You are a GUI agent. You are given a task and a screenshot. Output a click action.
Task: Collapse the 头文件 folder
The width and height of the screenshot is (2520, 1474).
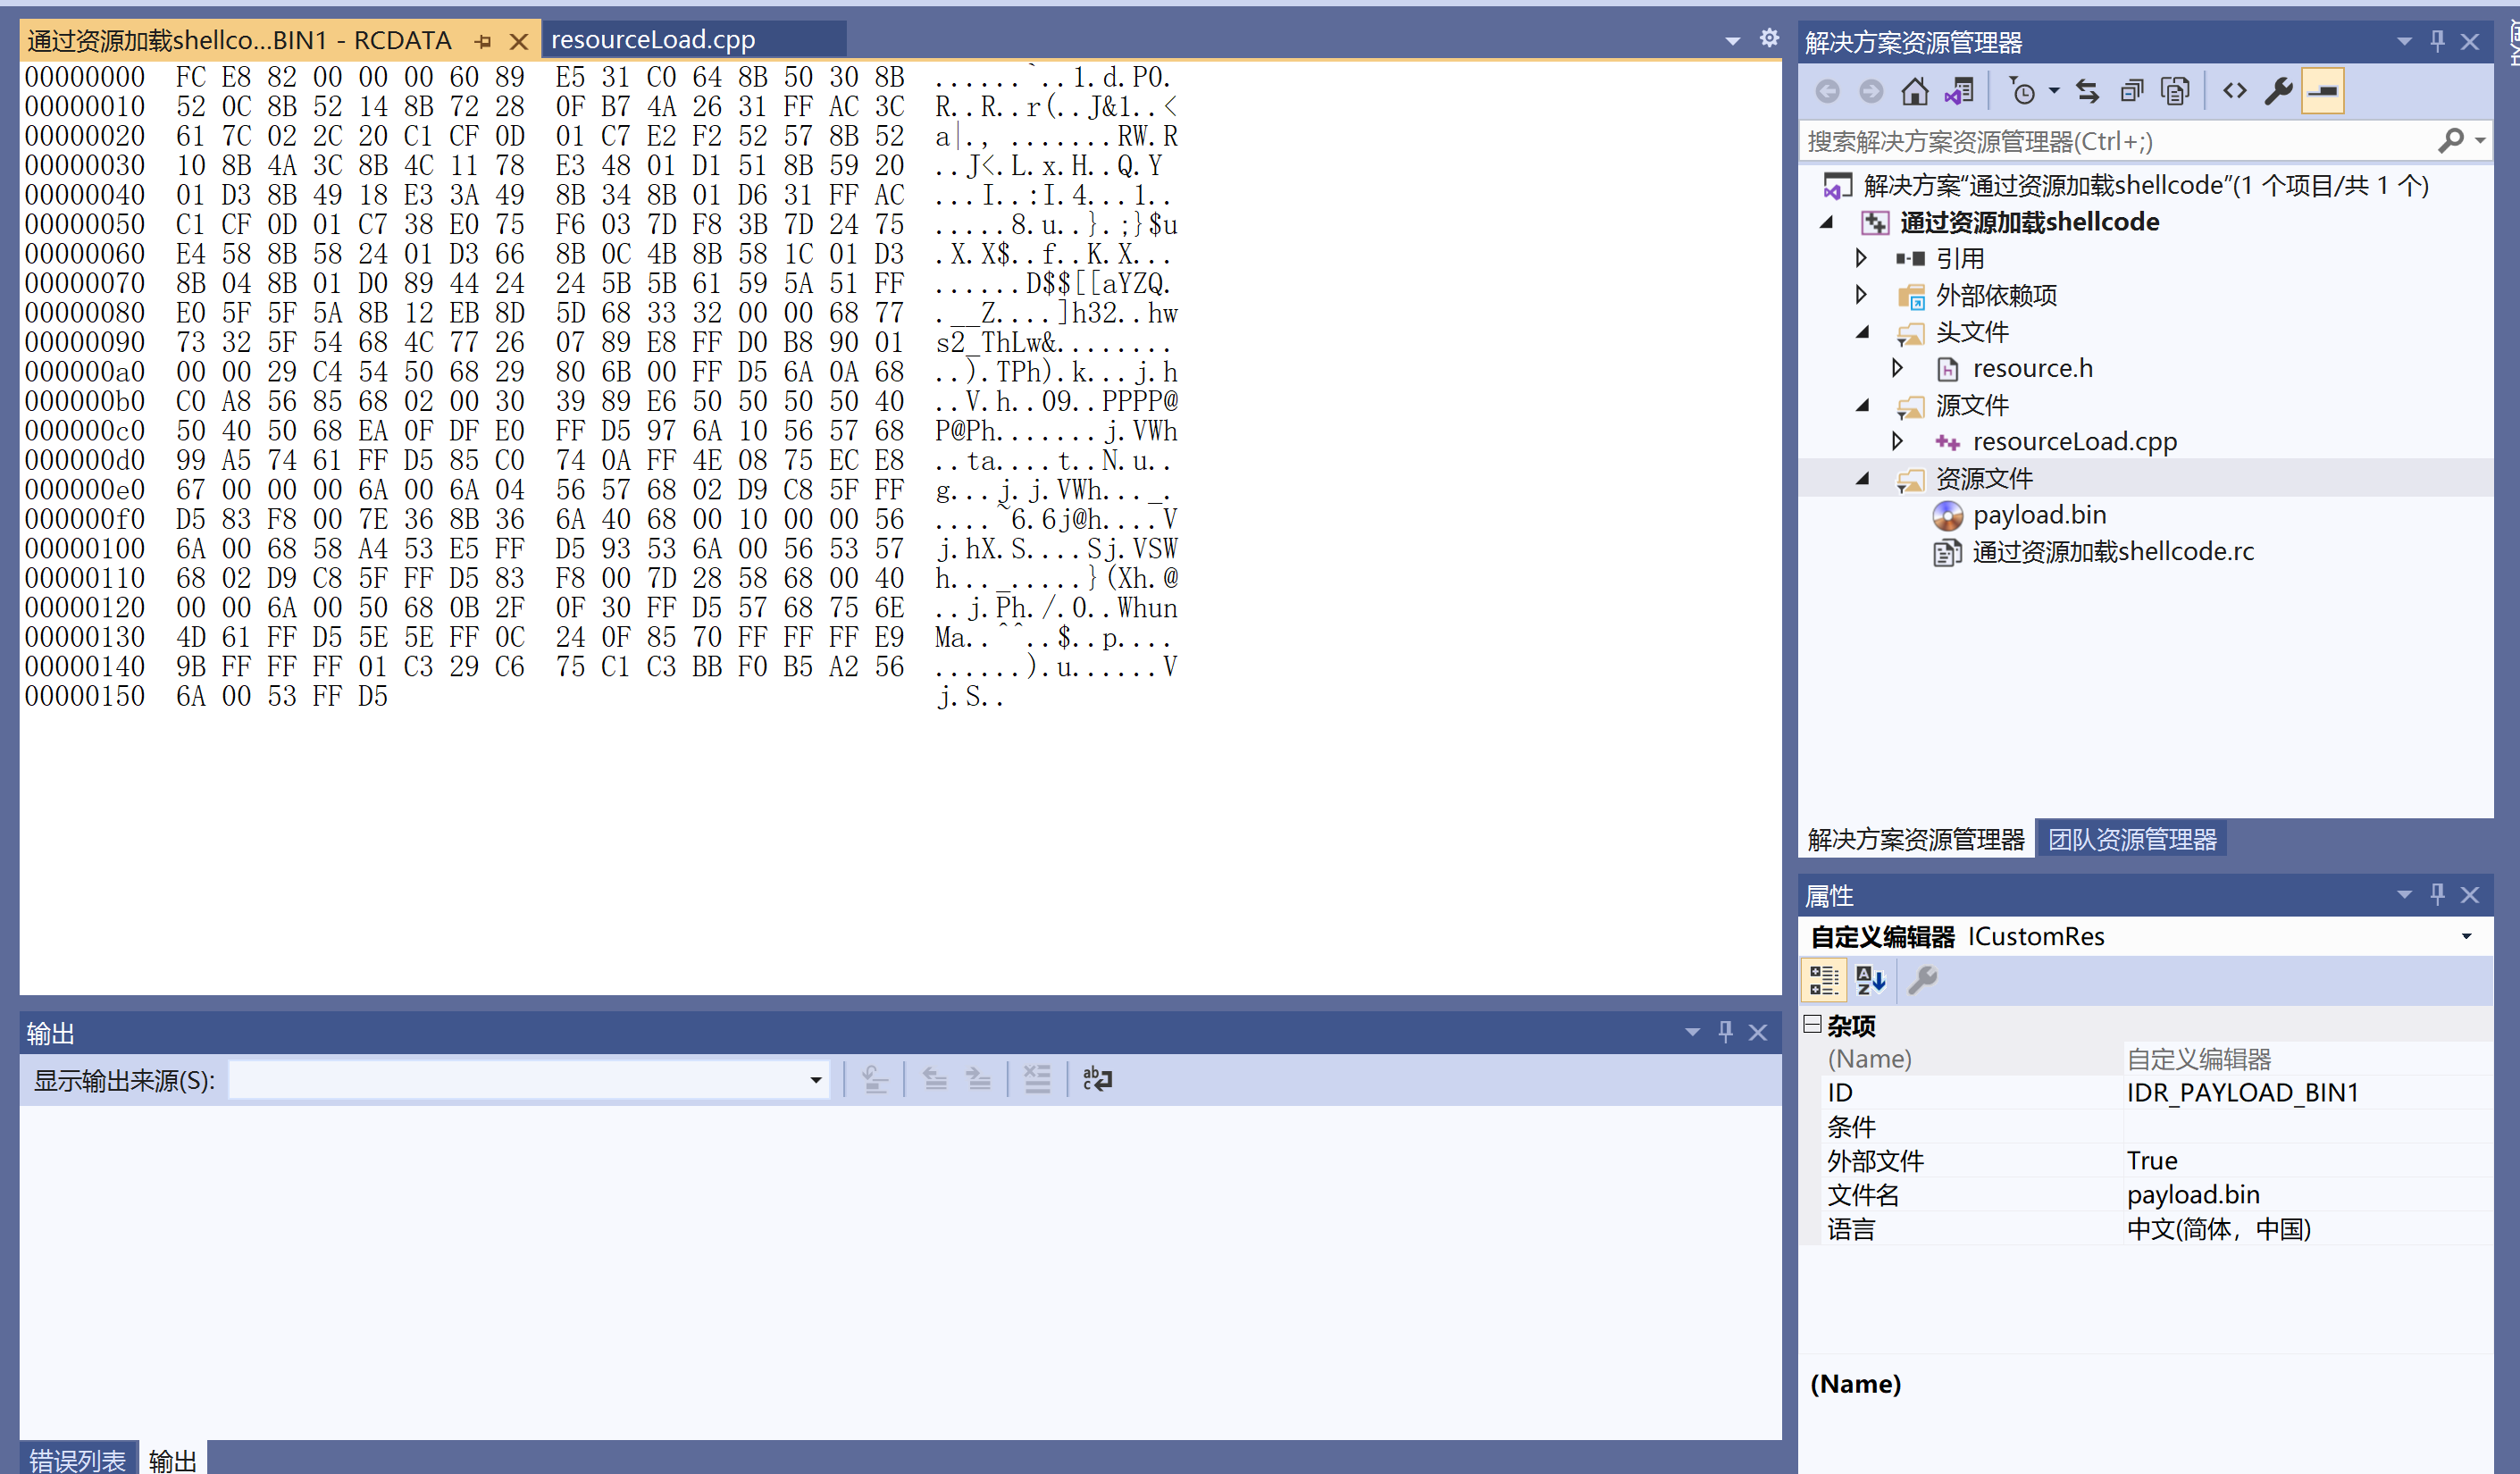1863,332
